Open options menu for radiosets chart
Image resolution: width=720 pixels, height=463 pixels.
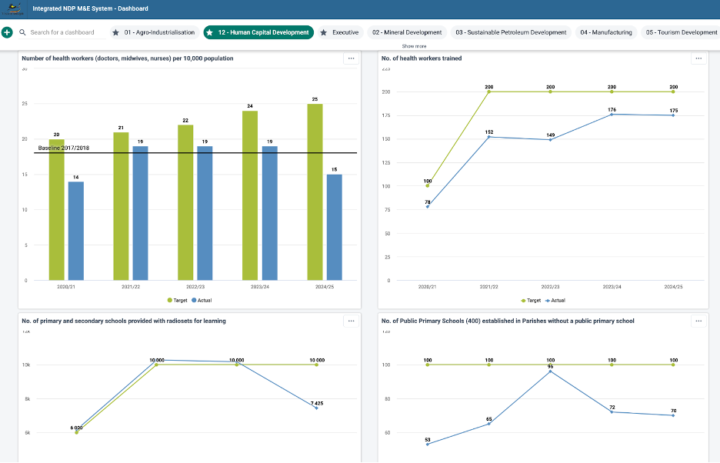click(x=350, y=321)
